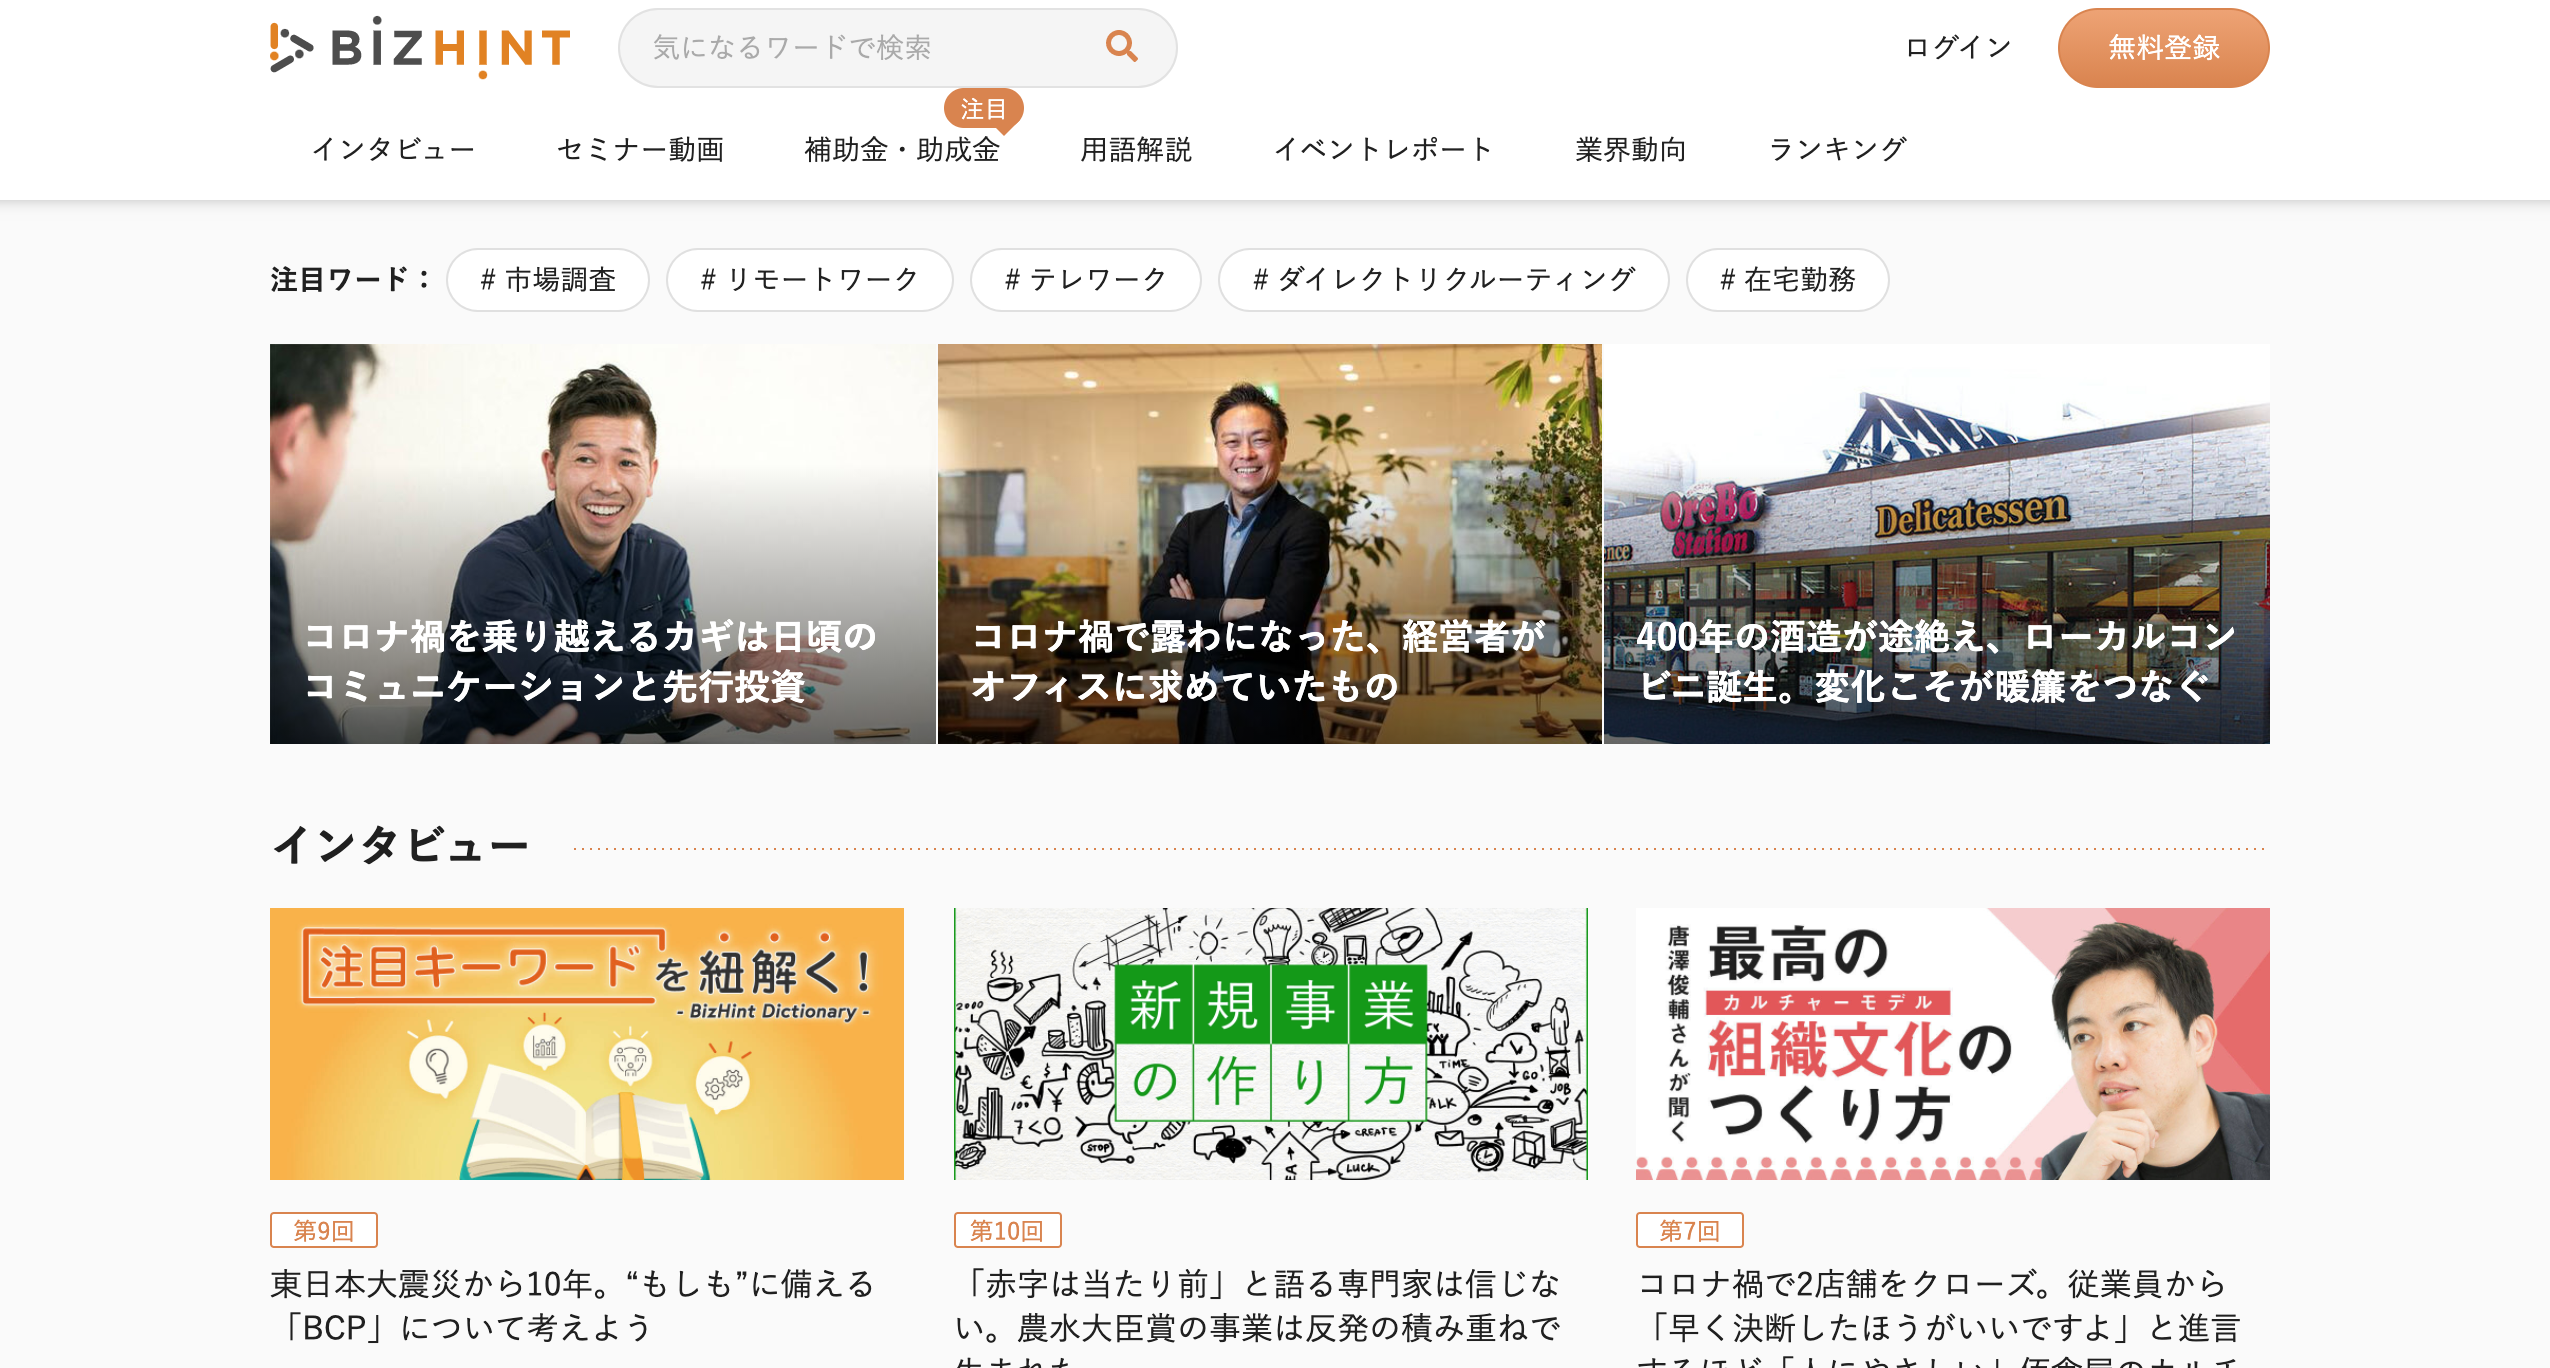2550x1368 pixels.
Task: Click the 注目 badge above 補助金・助成金
Action: (982, 109)
